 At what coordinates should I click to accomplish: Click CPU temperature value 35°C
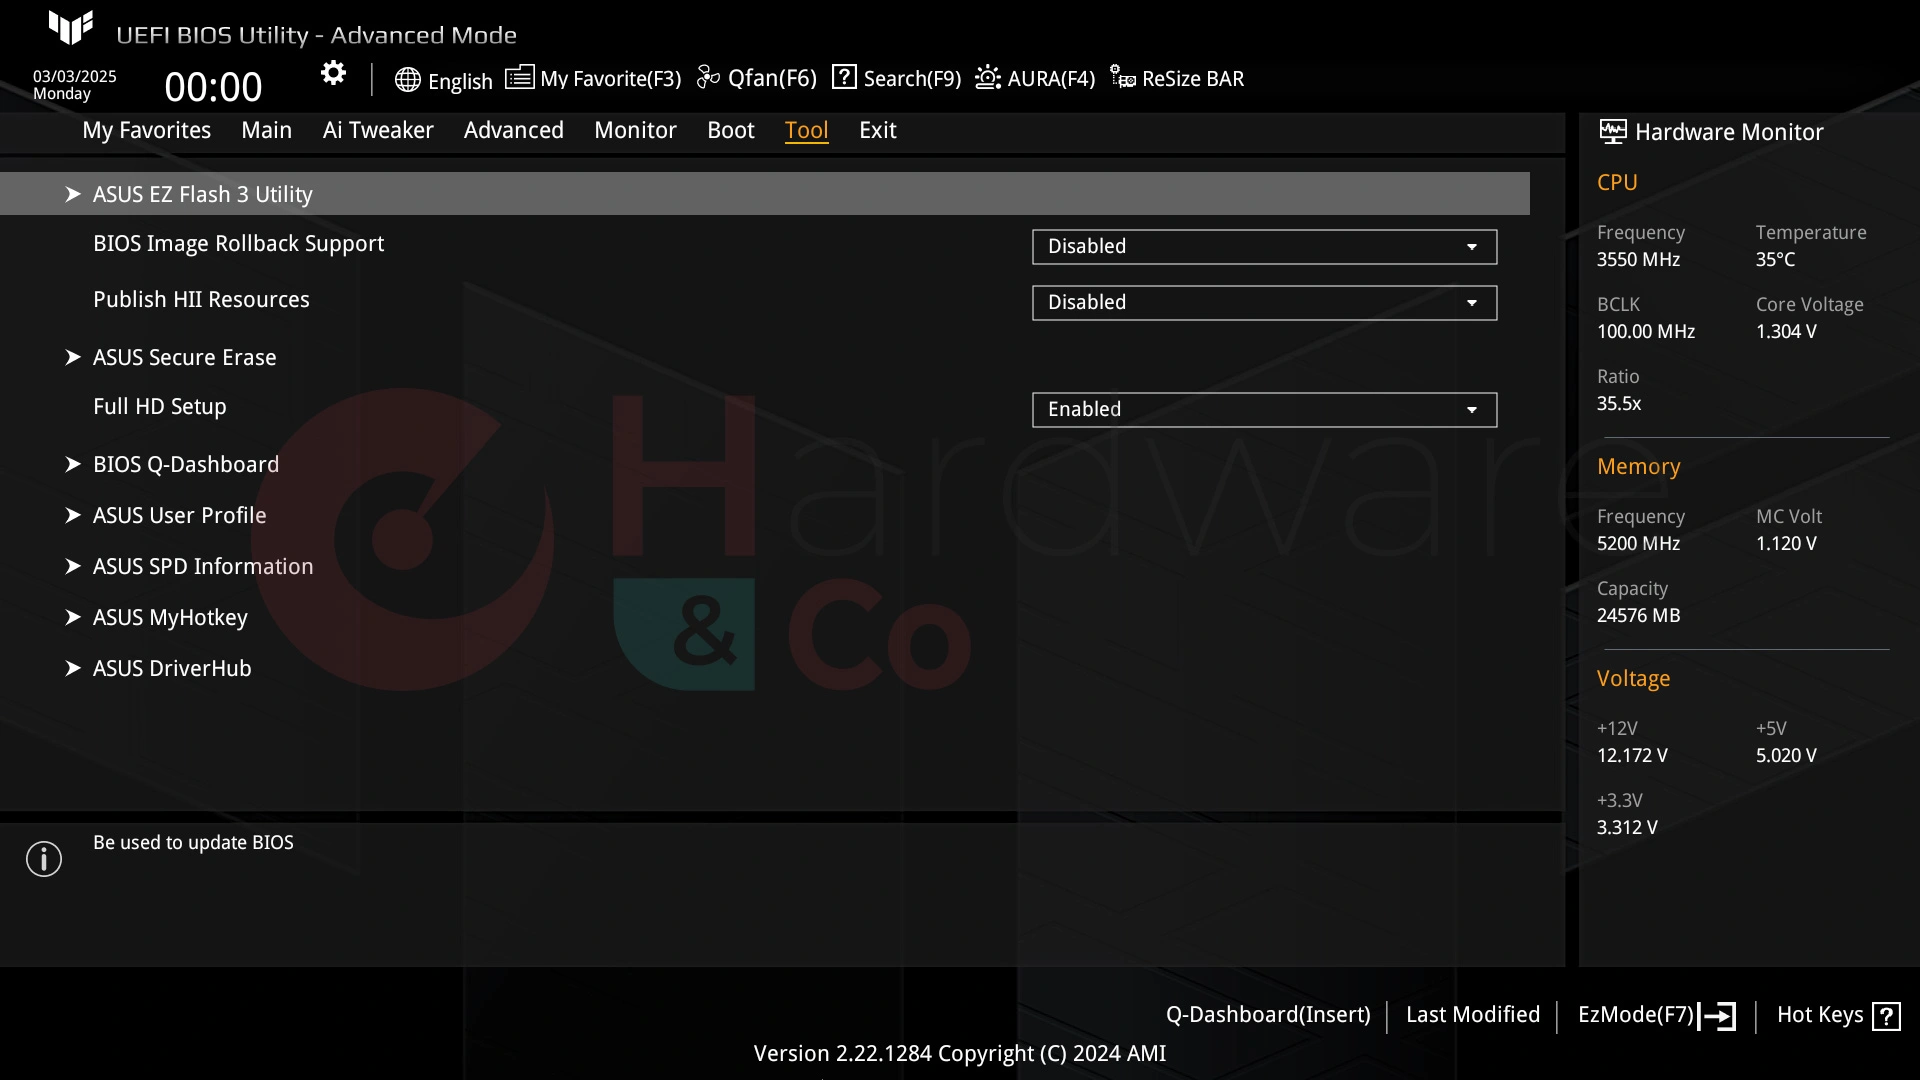click(x=1775, y=260)
